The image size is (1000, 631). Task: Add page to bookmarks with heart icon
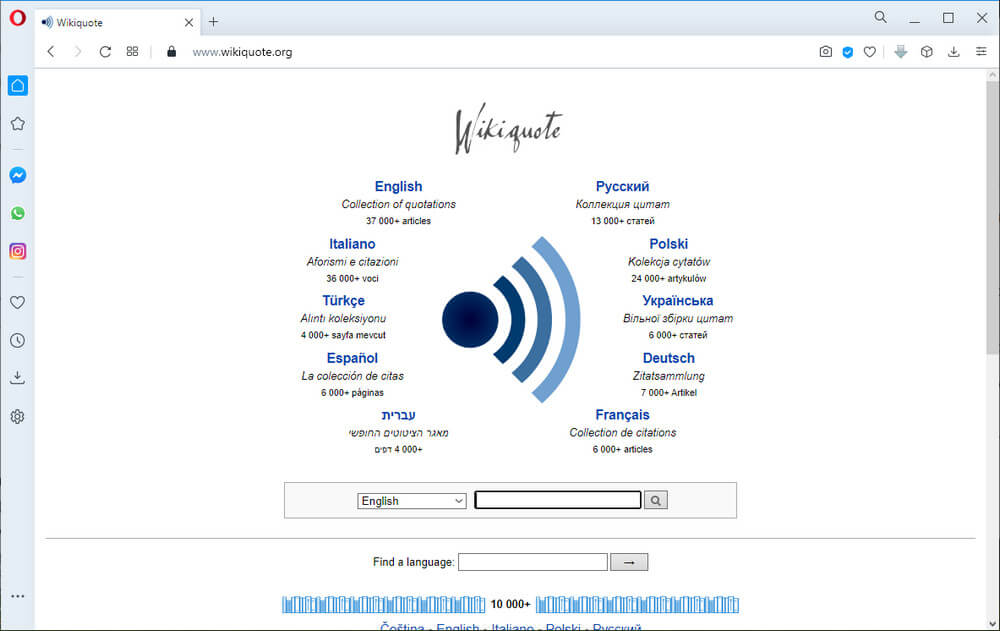(870, 52)
